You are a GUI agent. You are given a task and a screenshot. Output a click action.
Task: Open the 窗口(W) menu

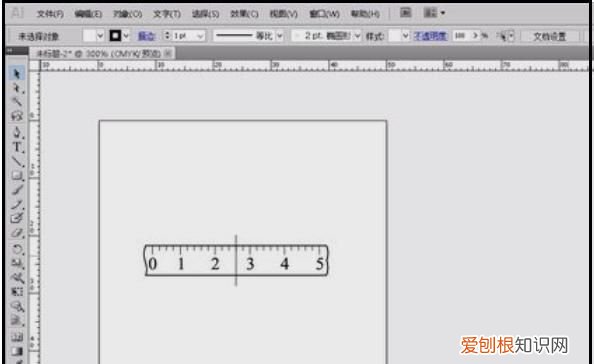324,14
